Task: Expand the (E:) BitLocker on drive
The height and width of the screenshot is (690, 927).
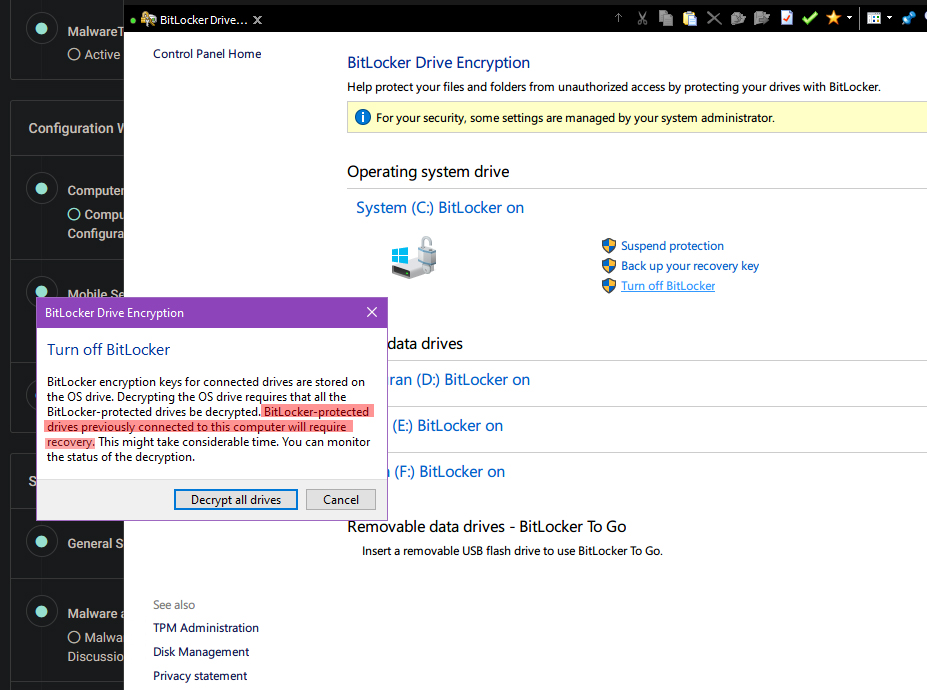Action: pos(448,426)
